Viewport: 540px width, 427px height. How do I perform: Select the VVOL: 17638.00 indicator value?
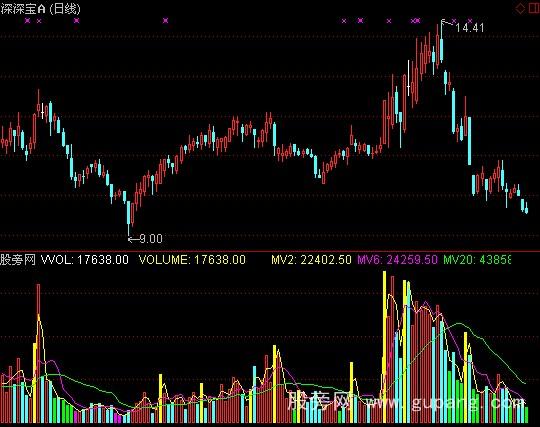(x=85, y=259)
